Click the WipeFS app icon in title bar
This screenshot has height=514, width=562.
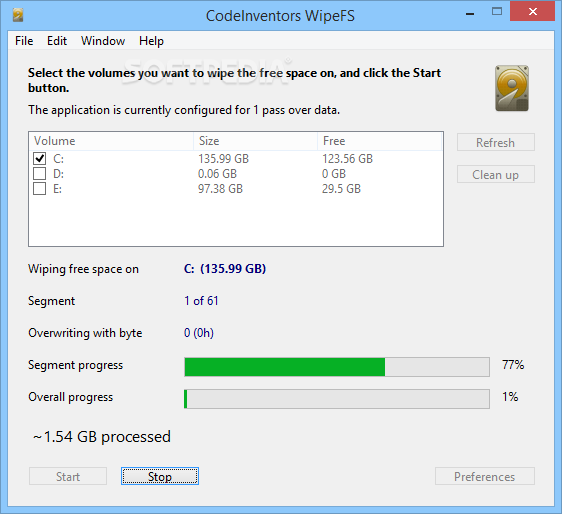18,15
